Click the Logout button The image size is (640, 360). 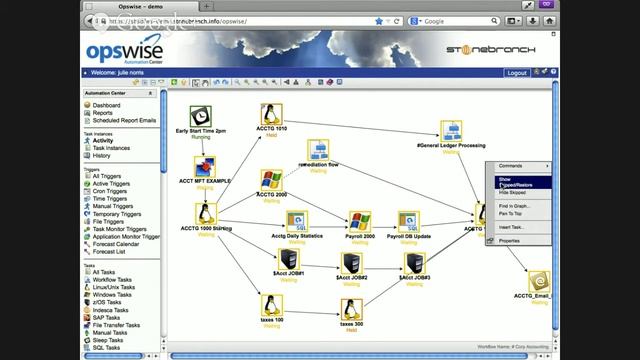[x=517, y=73]
